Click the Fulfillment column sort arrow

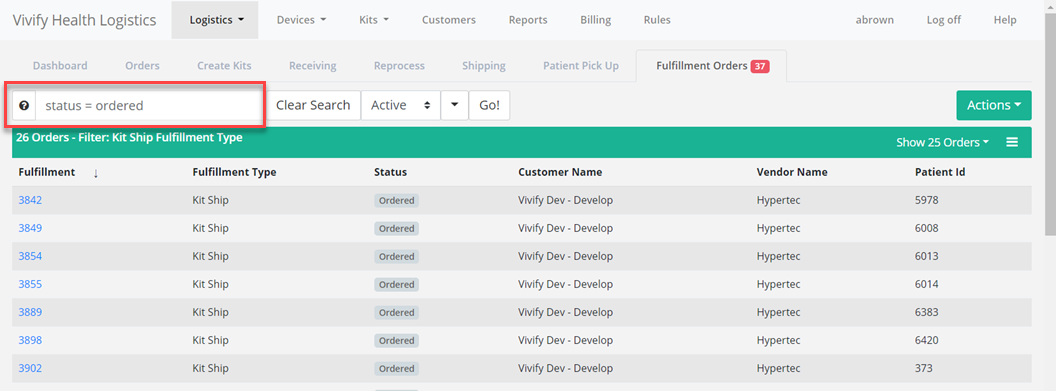96,172
